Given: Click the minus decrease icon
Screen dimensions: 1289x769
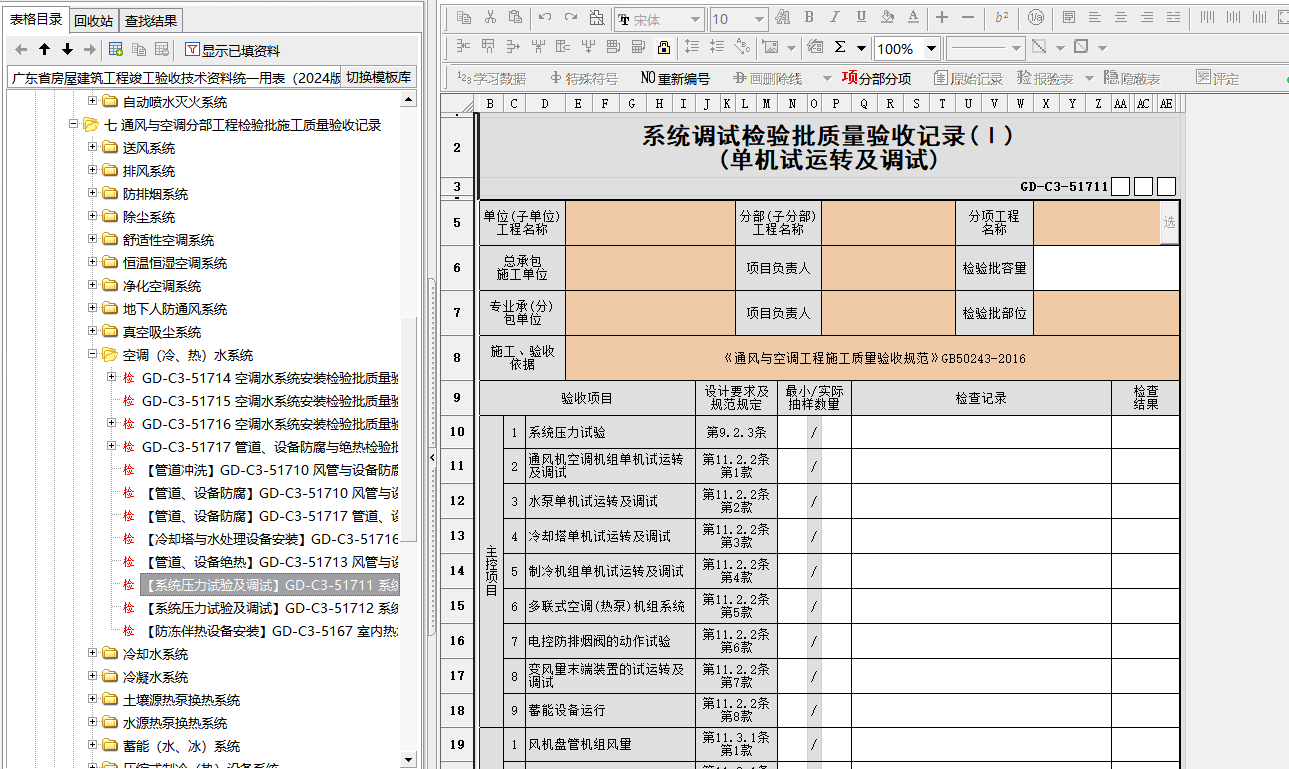Looking at the screenshot, I should [x=968, y=18].
